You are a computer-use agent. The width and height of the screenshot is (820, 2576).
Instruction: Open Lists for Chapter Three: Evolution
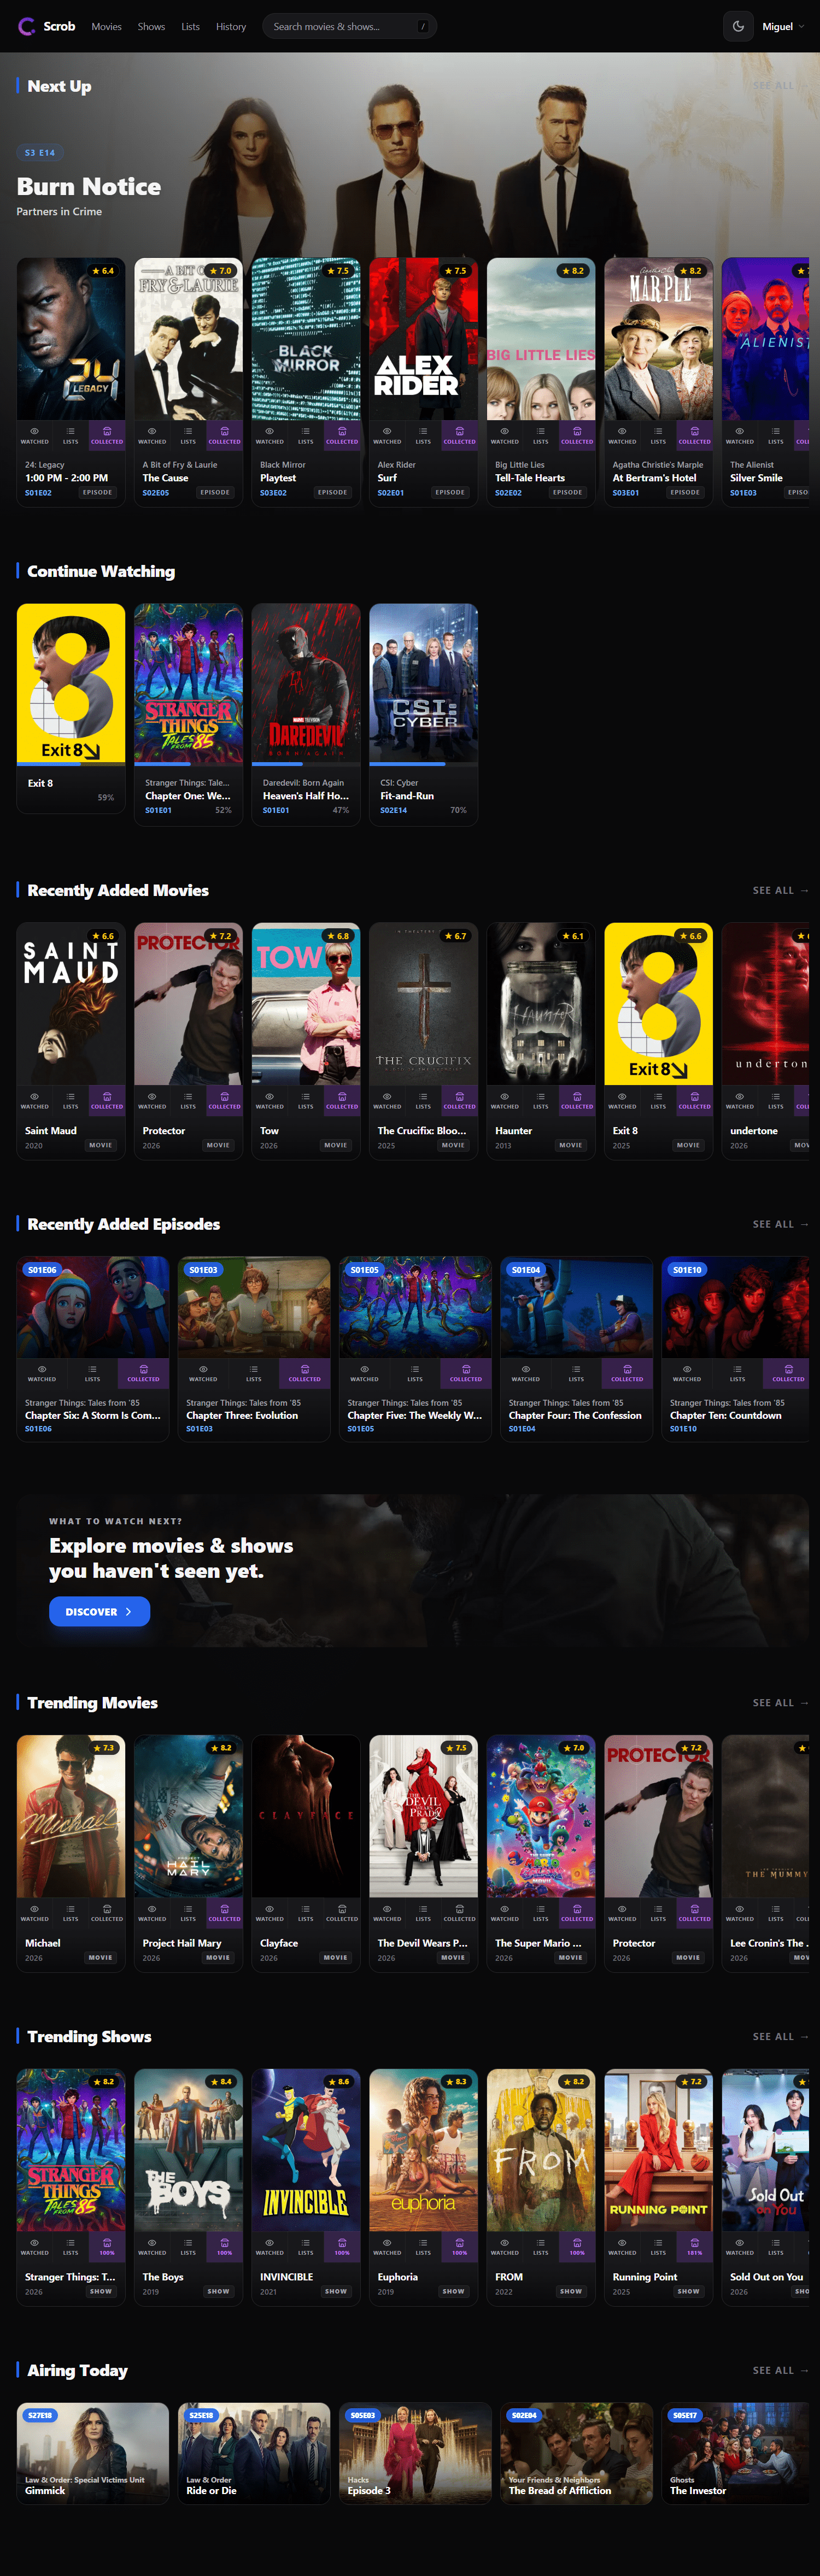(x=254, y=1373)
